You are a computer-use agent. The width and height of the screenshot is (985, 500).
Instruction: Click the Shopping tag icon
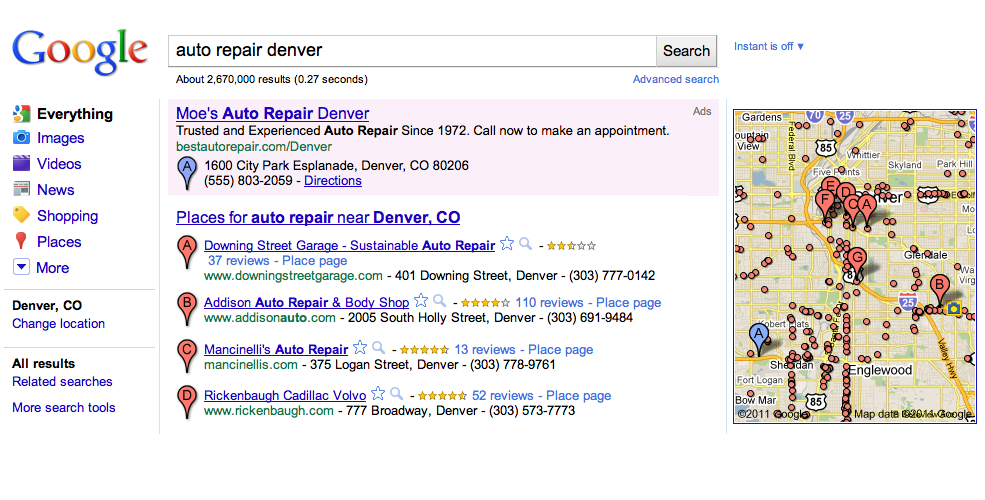point(21,215)
